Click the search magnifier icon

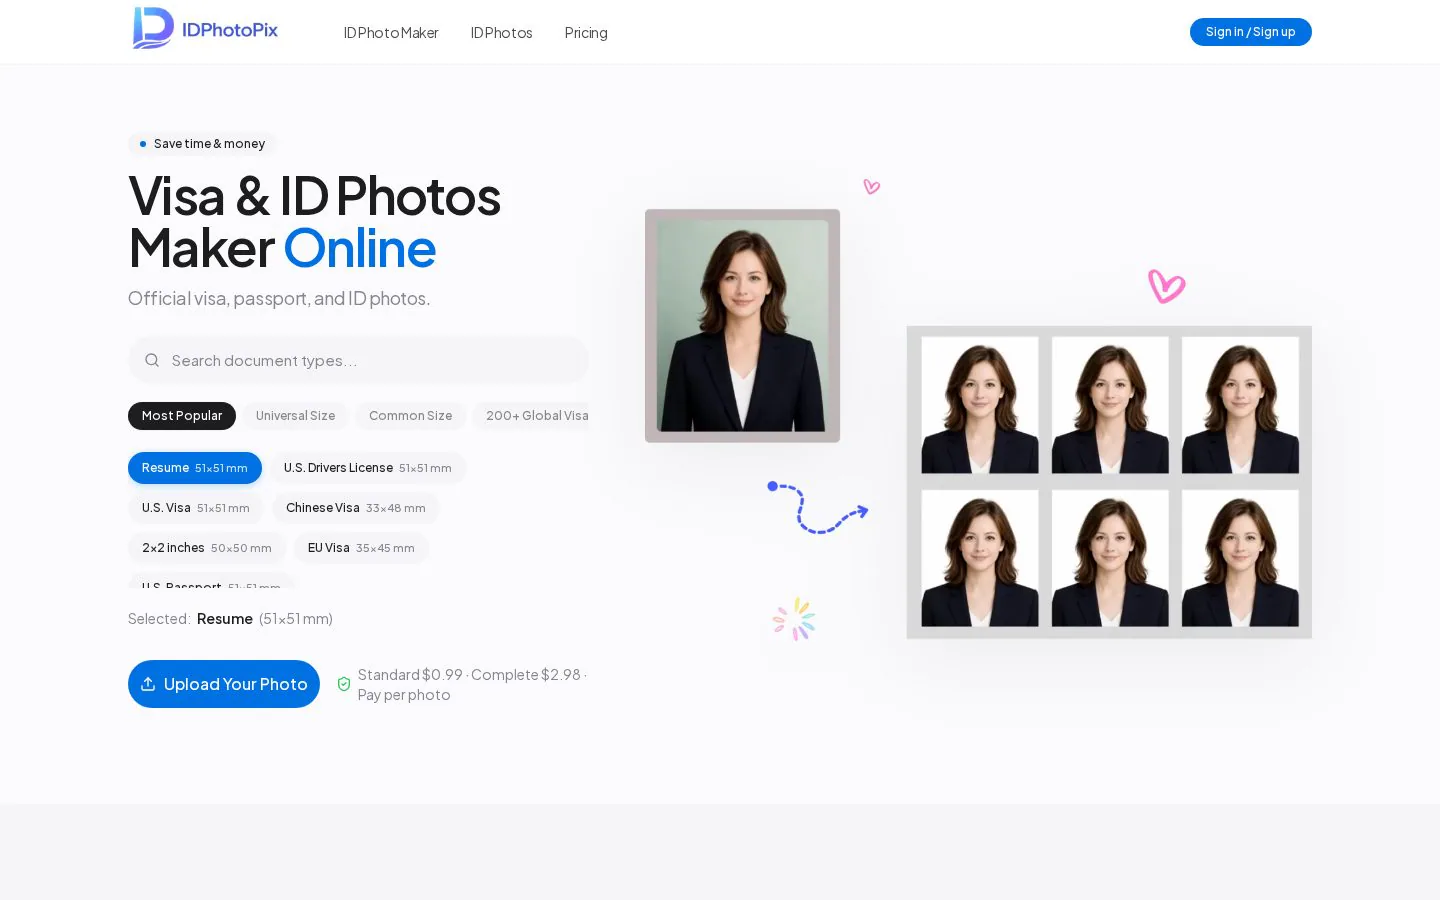tap(152, 360)
